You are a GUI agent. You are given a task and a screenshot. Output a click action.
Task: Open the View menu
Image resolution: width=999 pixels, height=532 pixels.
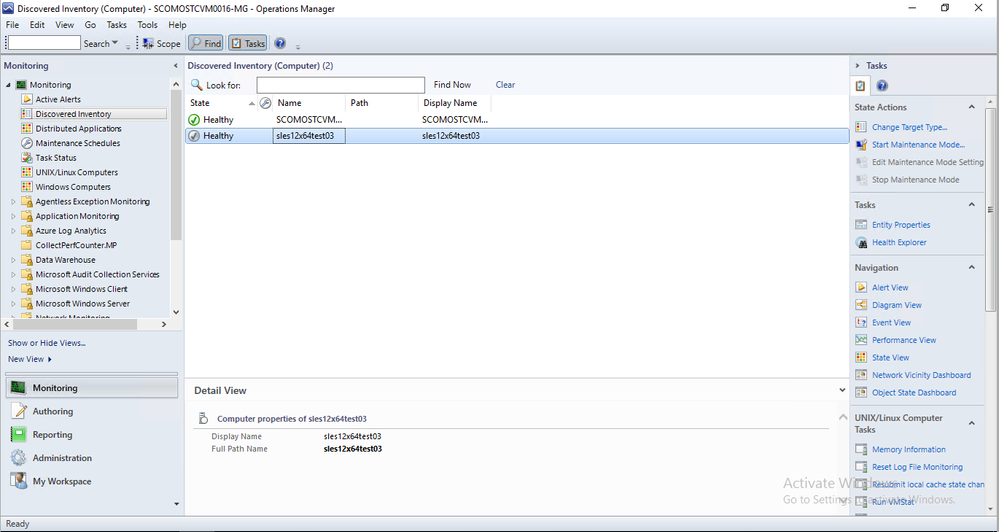pos(64,25)
